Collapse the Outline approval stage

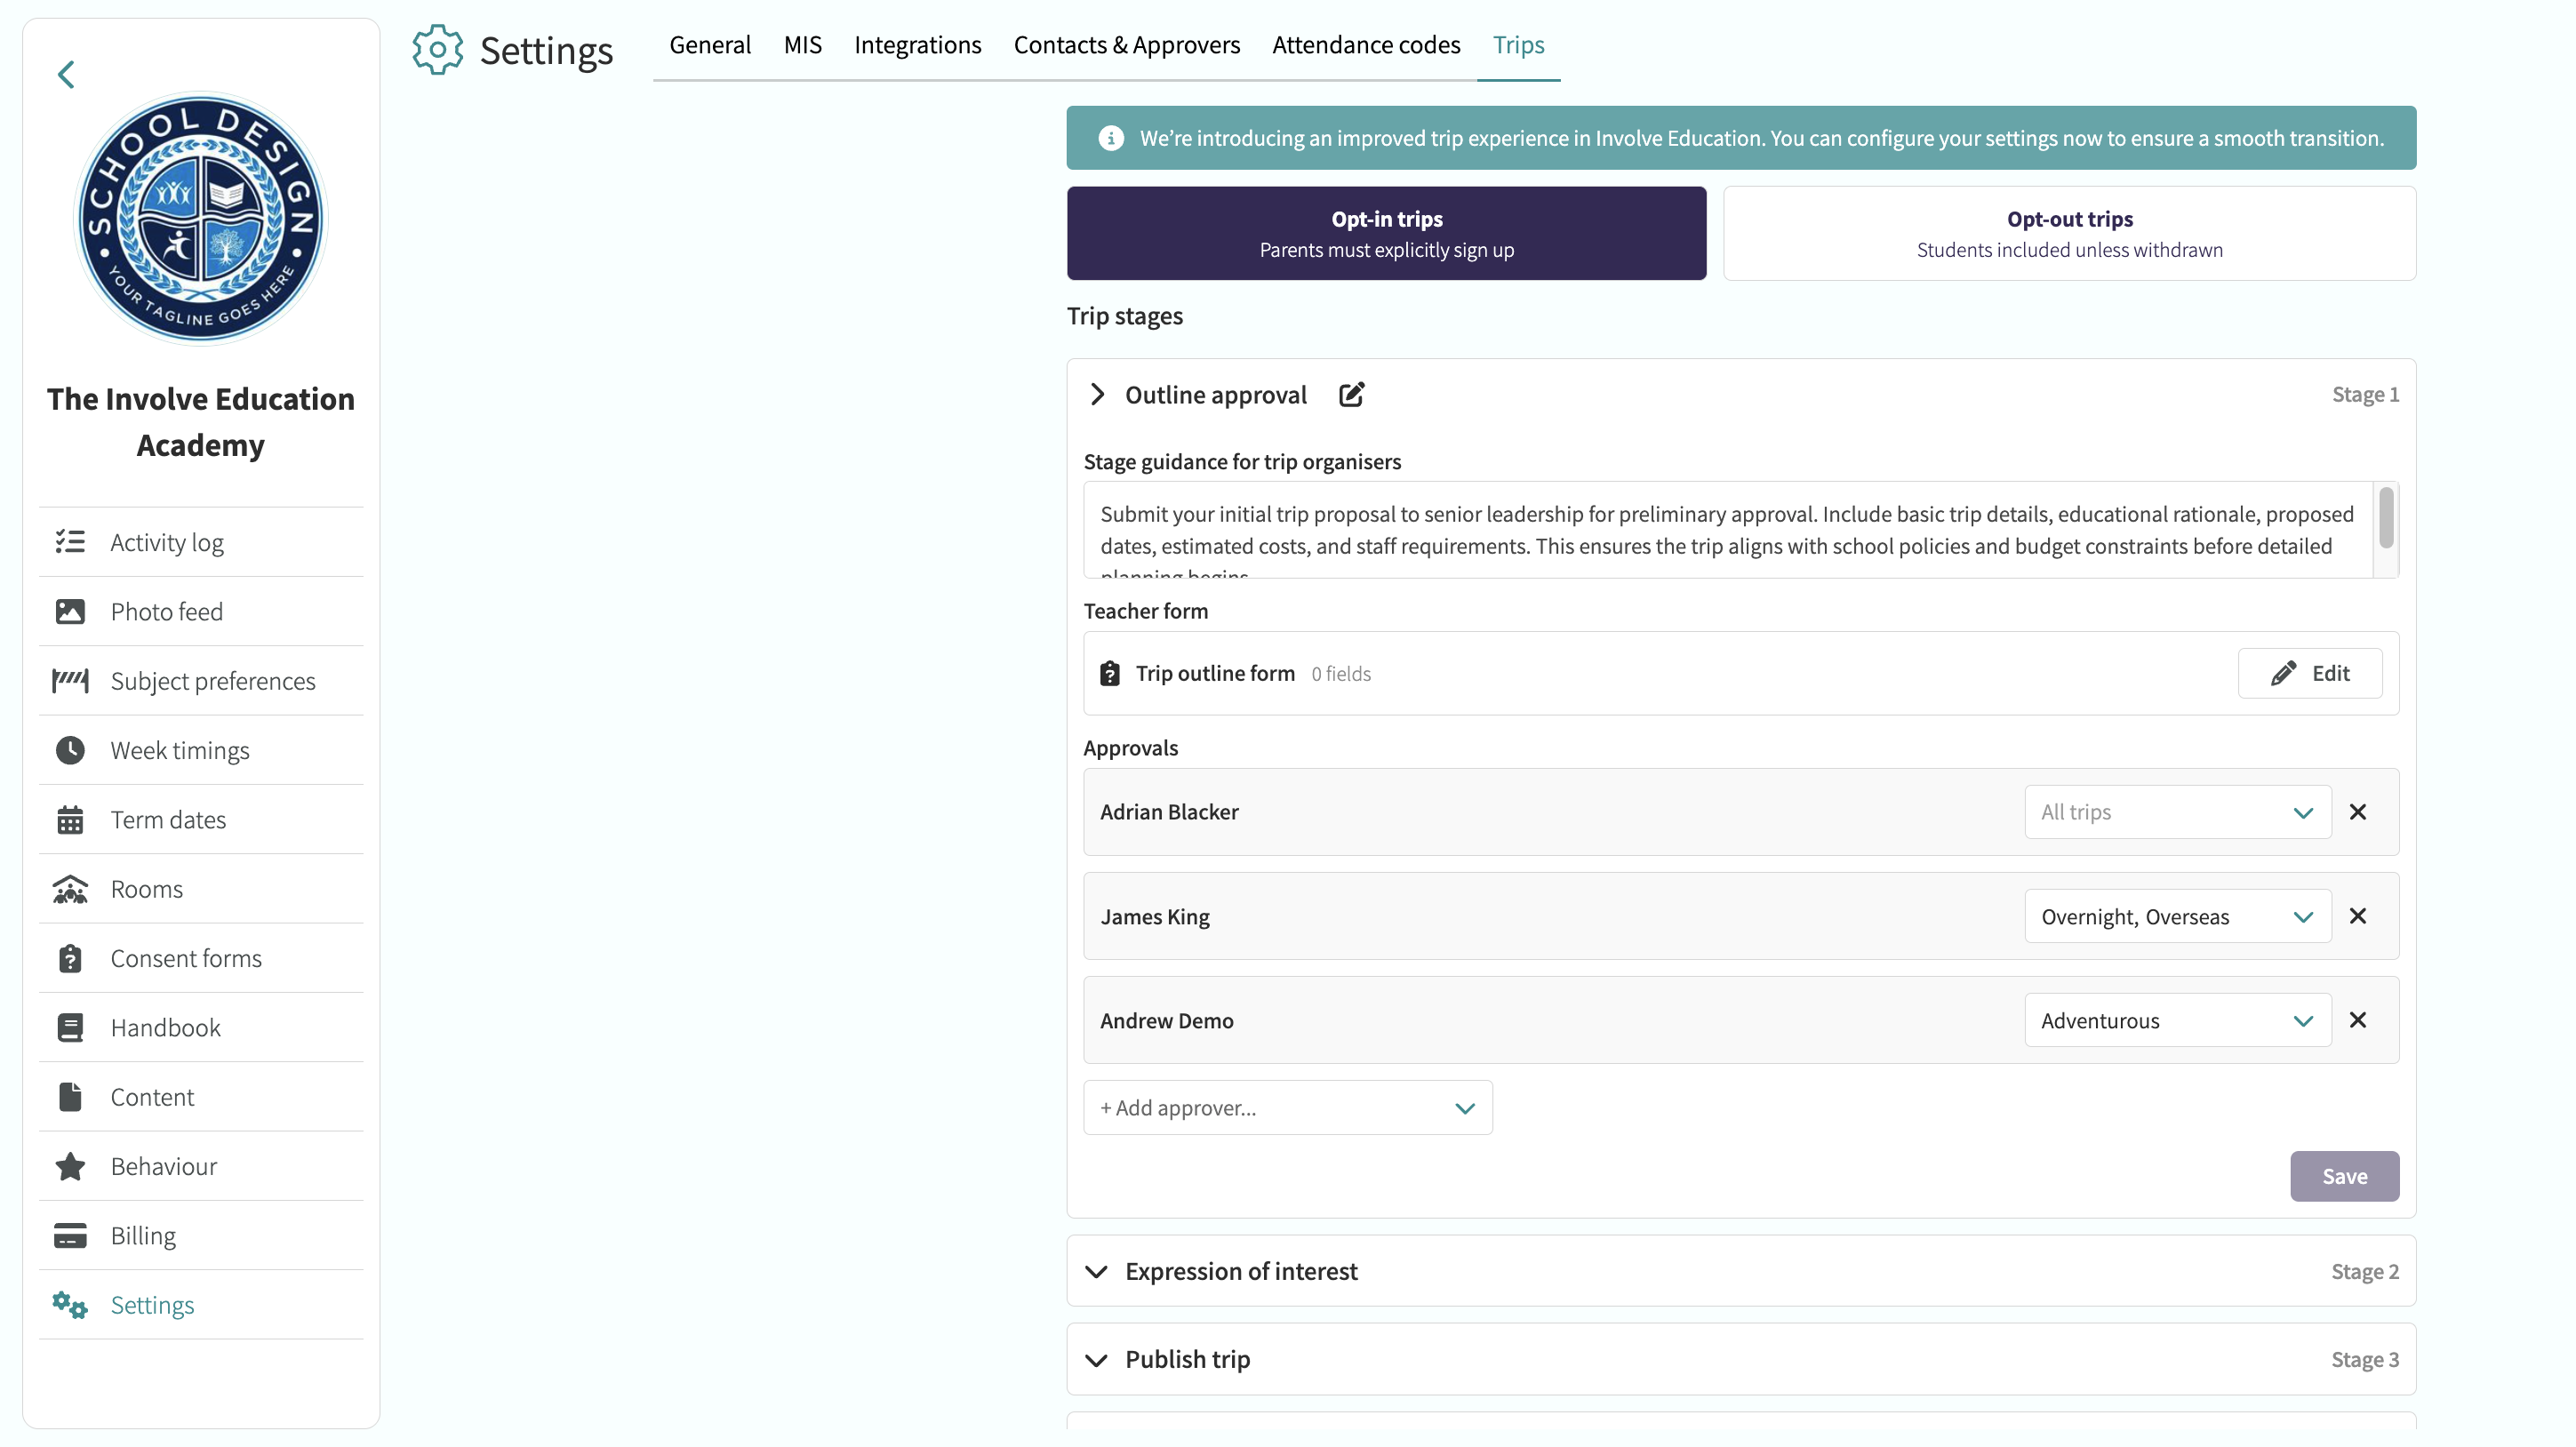(x=1097, y=394)
